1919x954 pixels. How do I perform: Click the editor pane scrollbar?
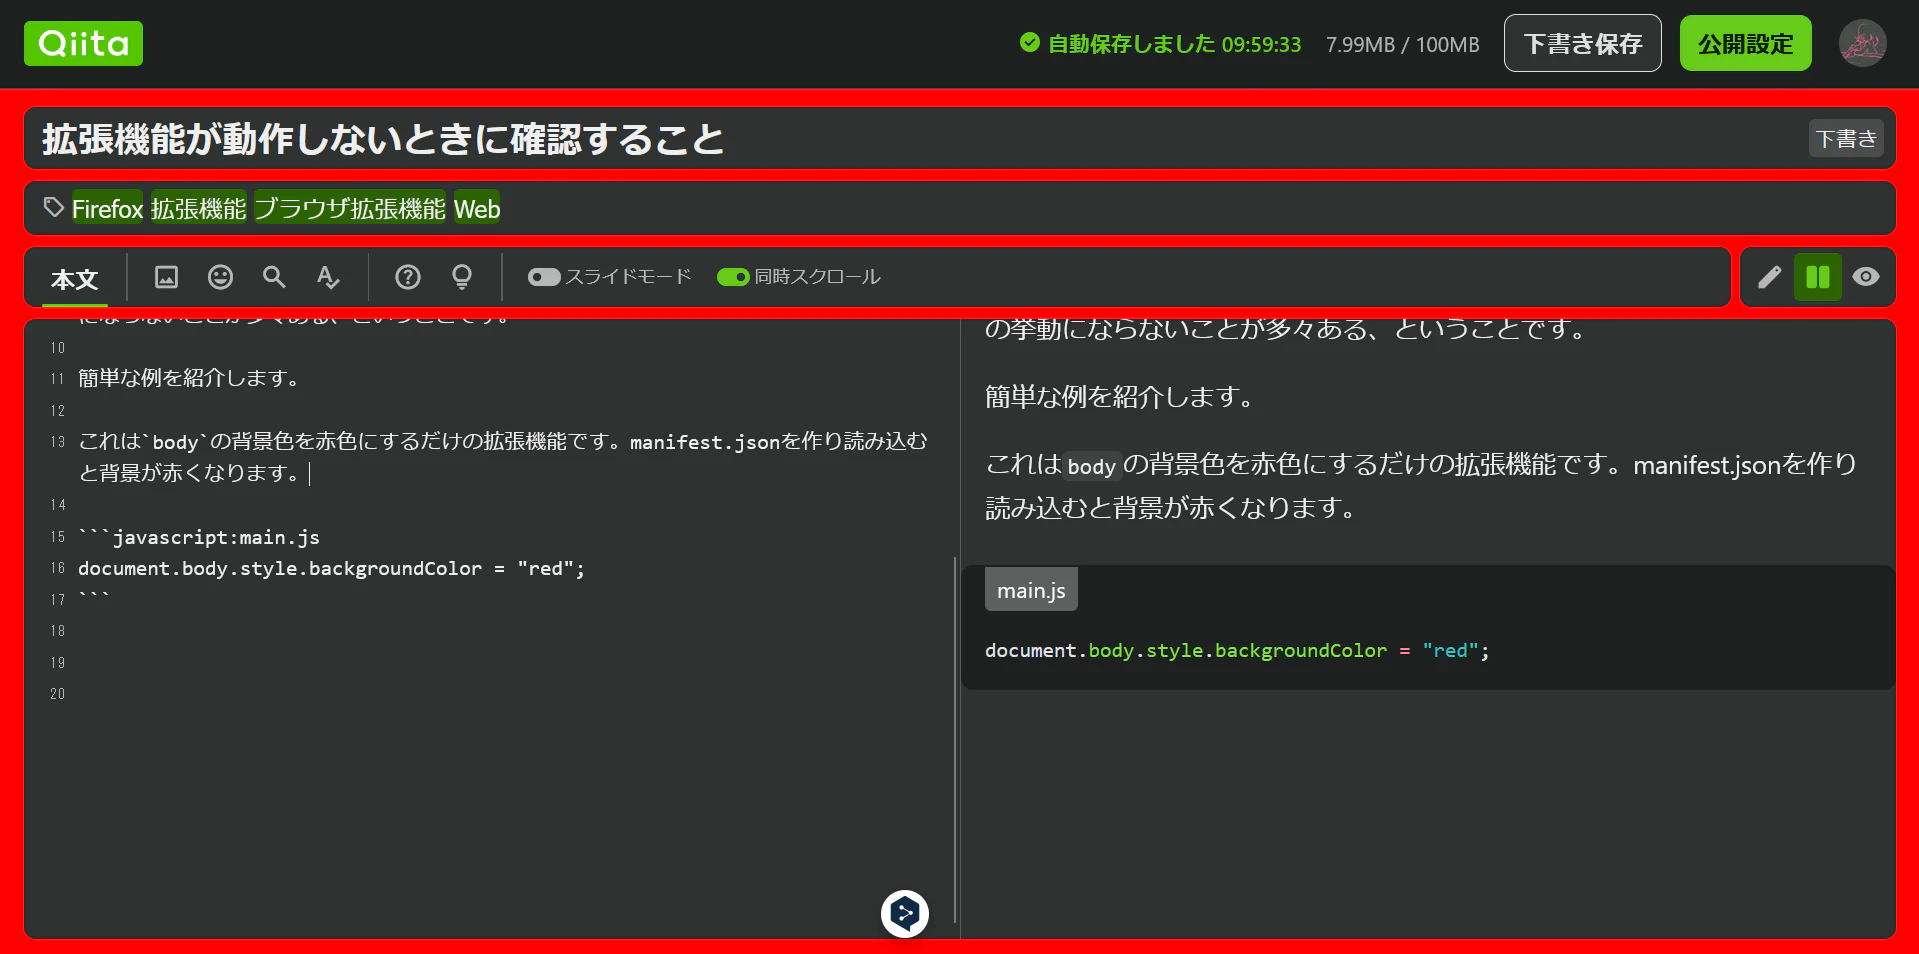955,740
